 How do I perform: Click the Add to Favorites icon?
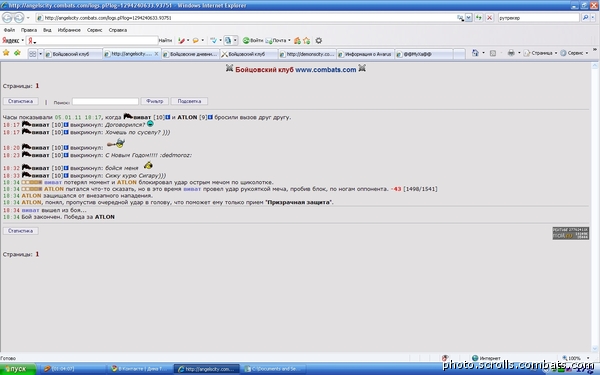pos(17,53)
